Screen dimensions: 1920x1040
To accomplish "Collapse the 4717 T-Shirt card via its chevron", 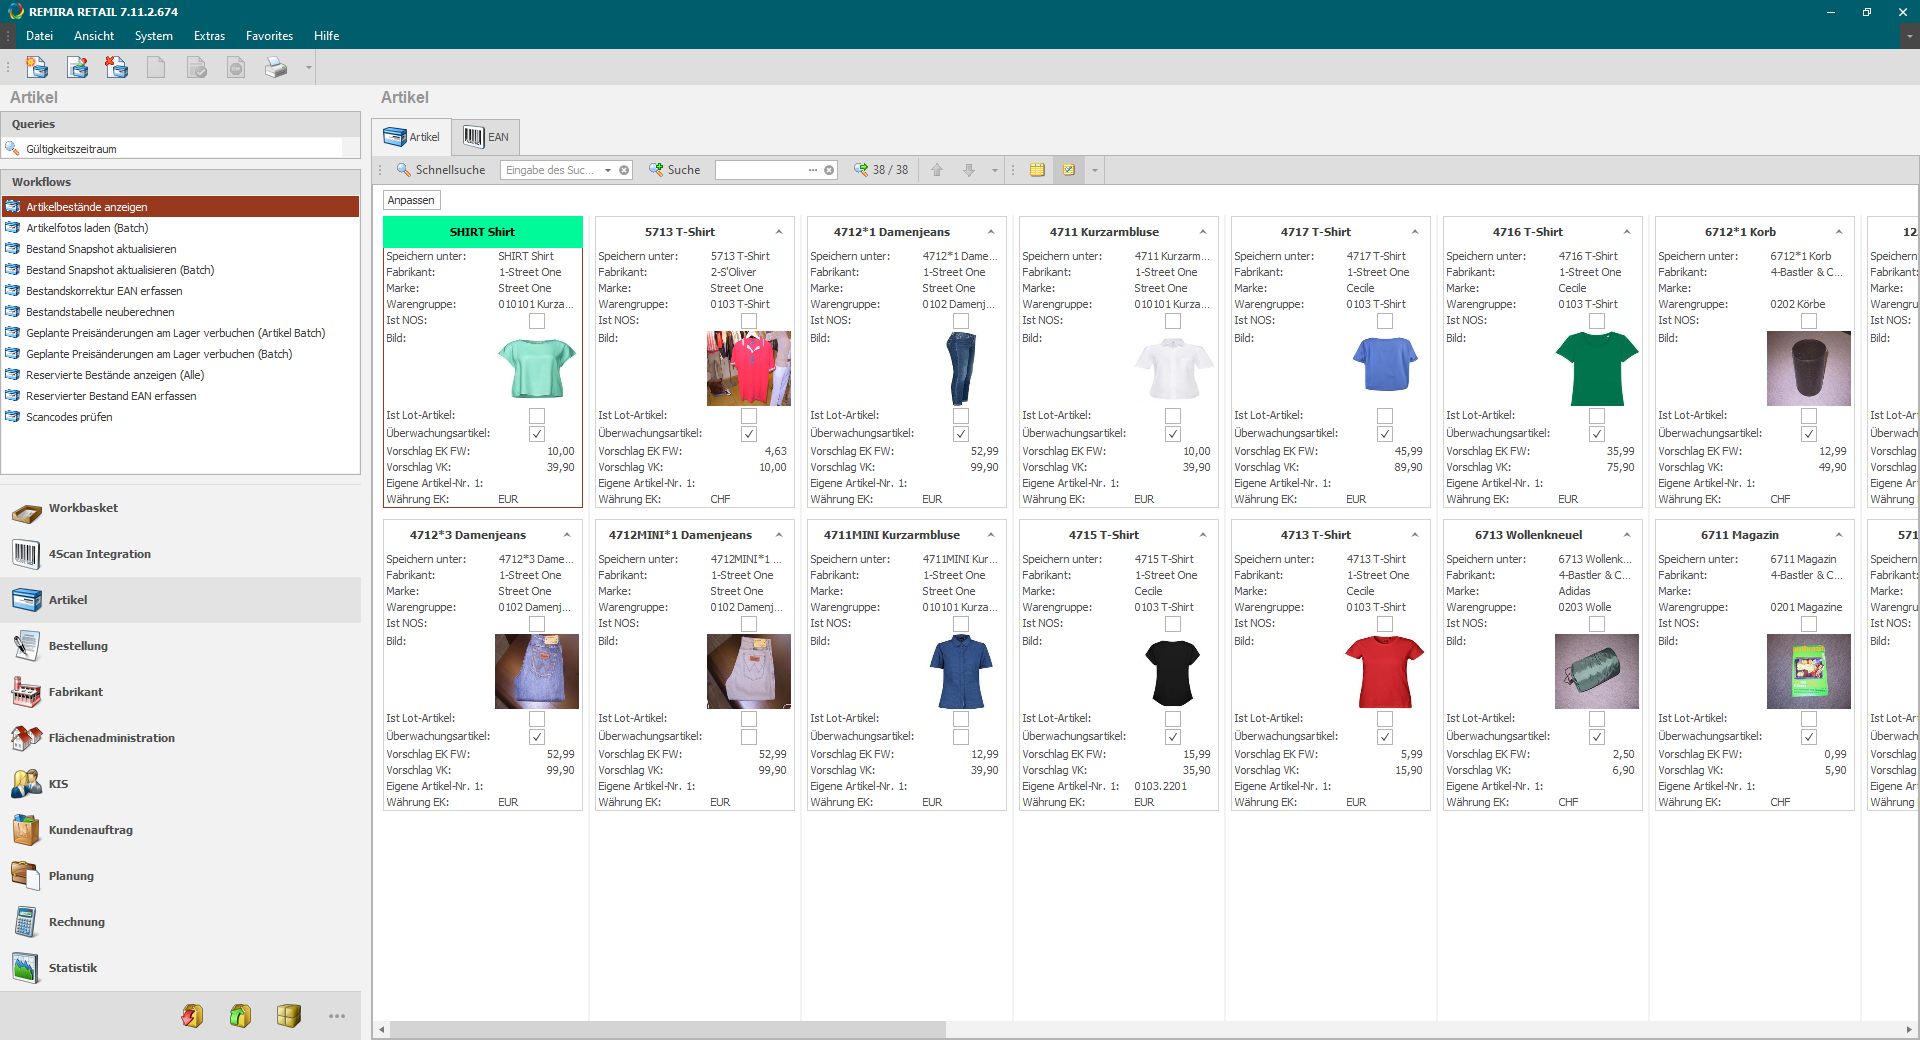I will pos(1415,230).
